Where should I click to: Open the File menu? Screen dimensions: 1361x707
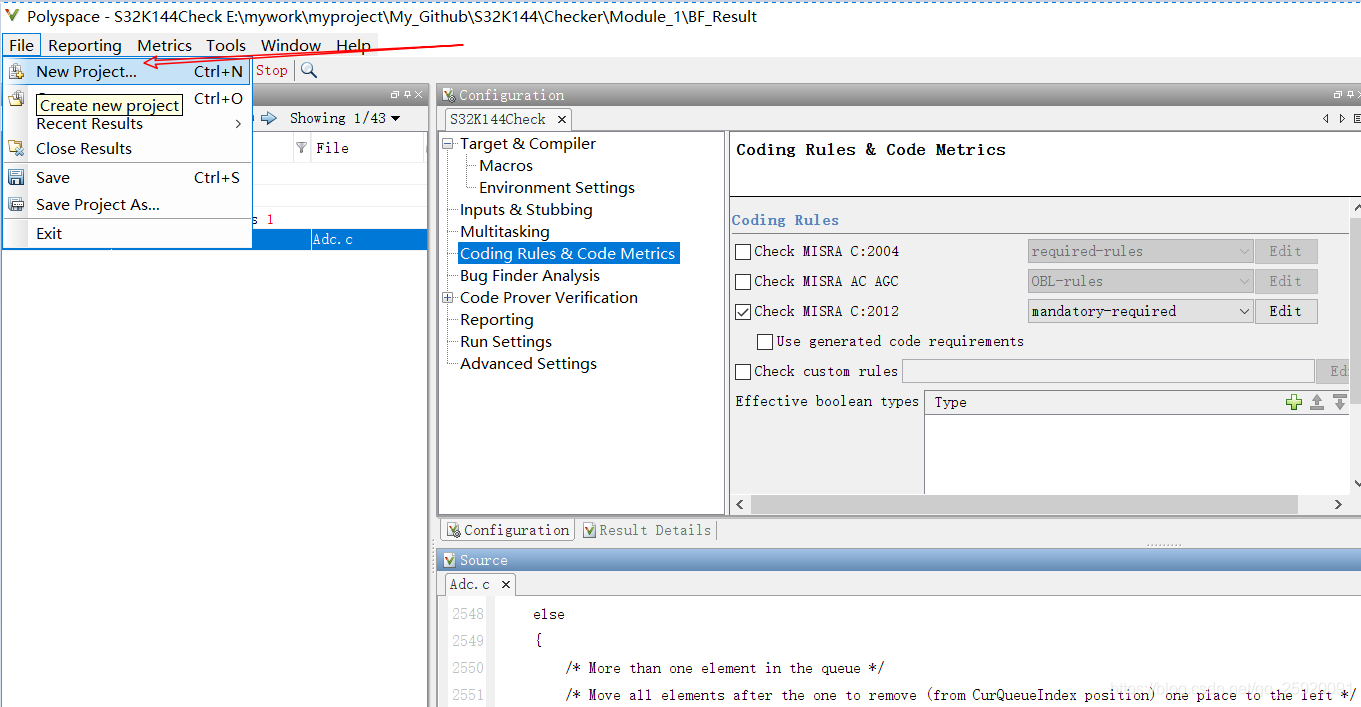coord(21,45)
